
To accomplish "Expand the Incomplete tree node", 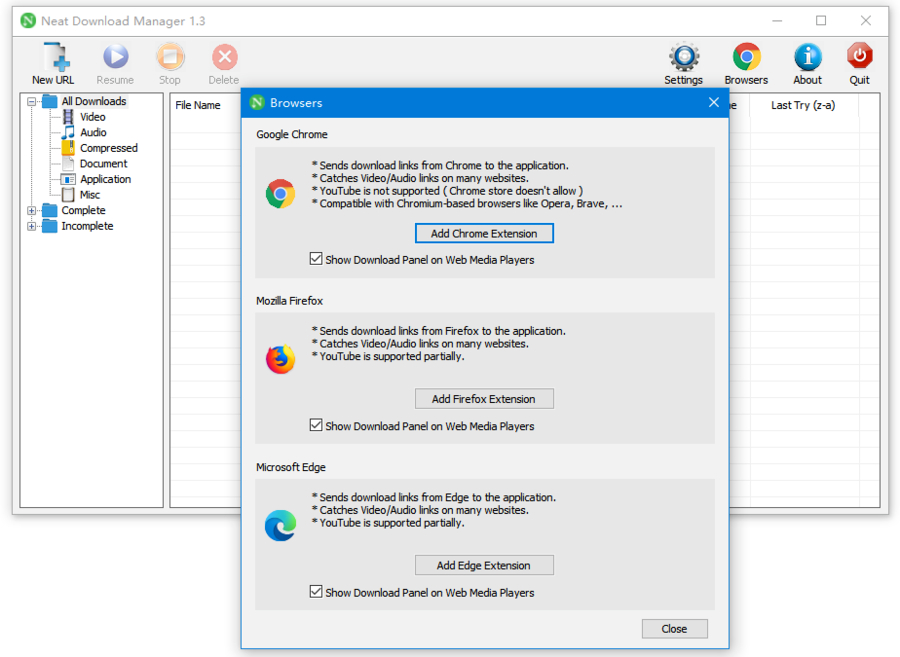I will (32, 226).
